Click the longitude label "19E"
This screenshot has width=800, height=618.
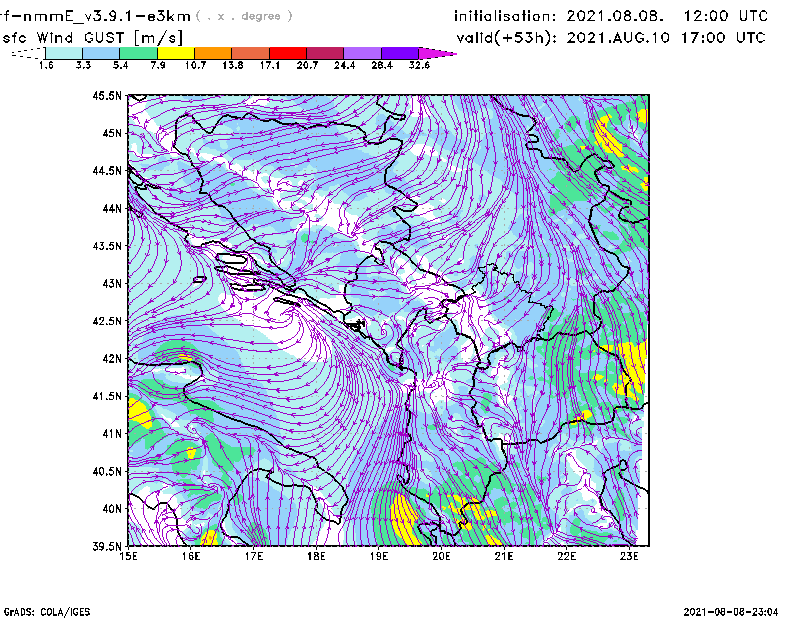(x=379, y=556)
